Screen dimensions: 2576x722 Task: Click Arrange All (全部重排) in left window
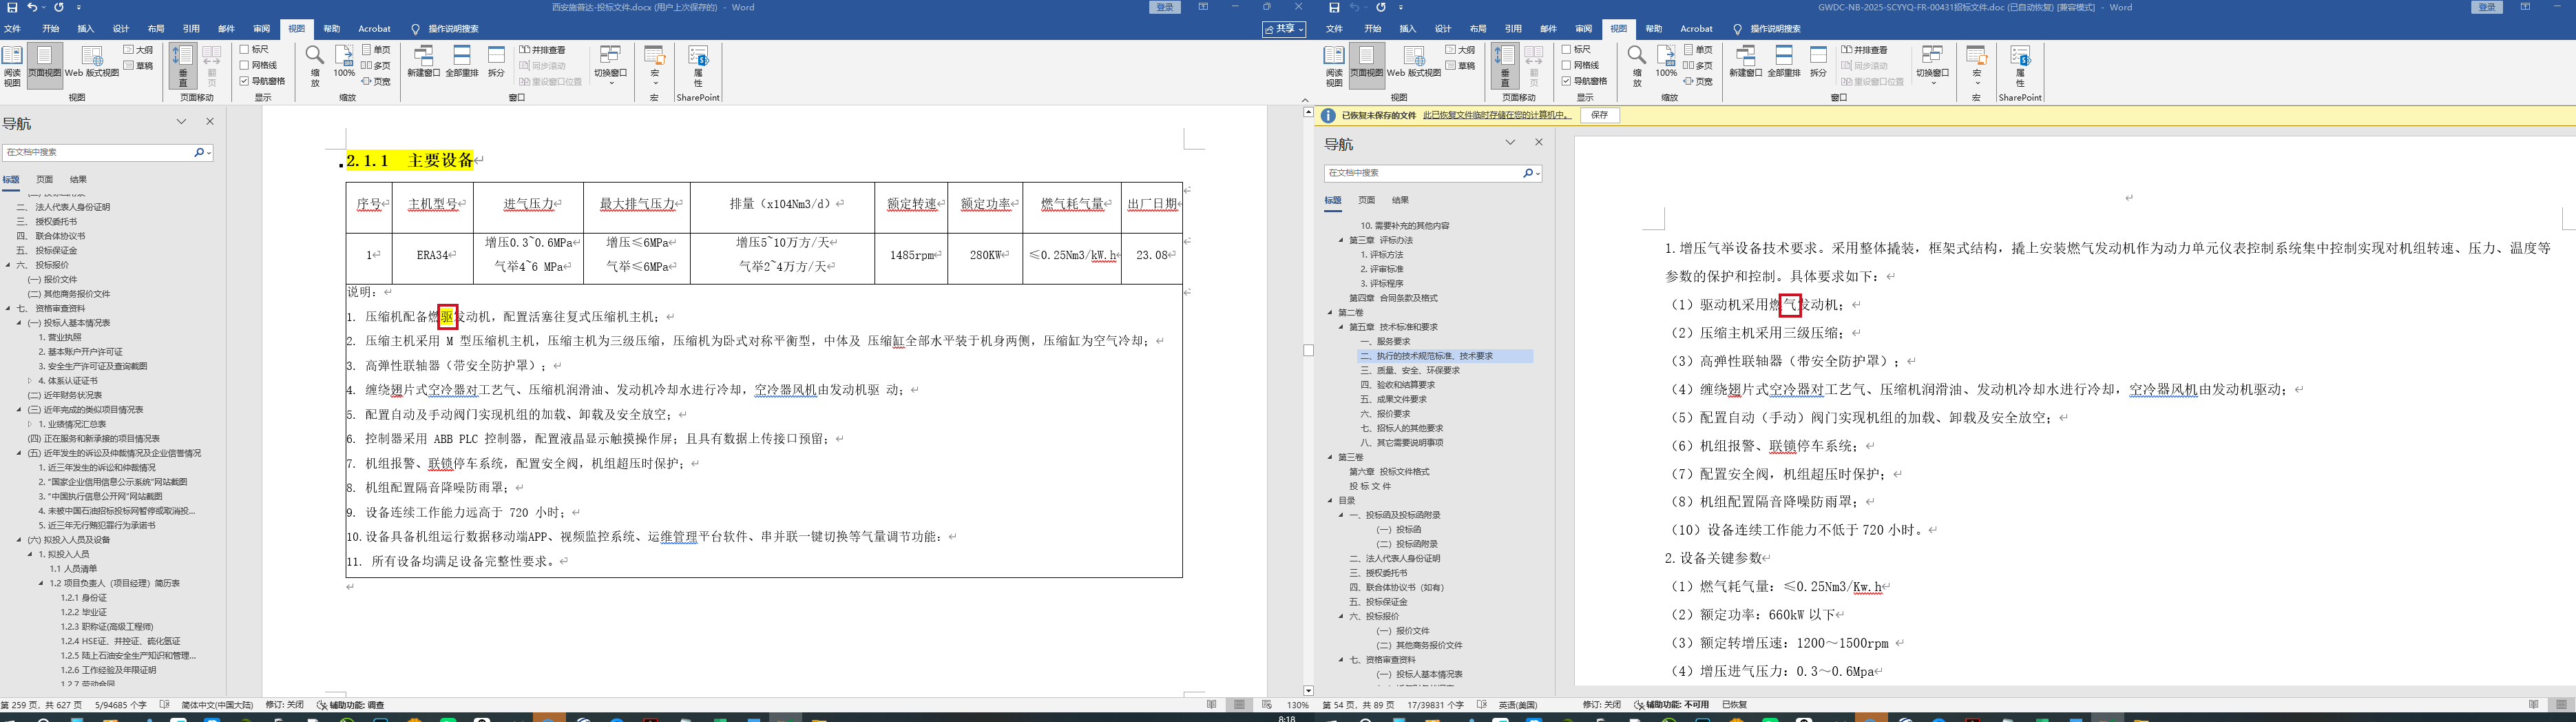462,62
